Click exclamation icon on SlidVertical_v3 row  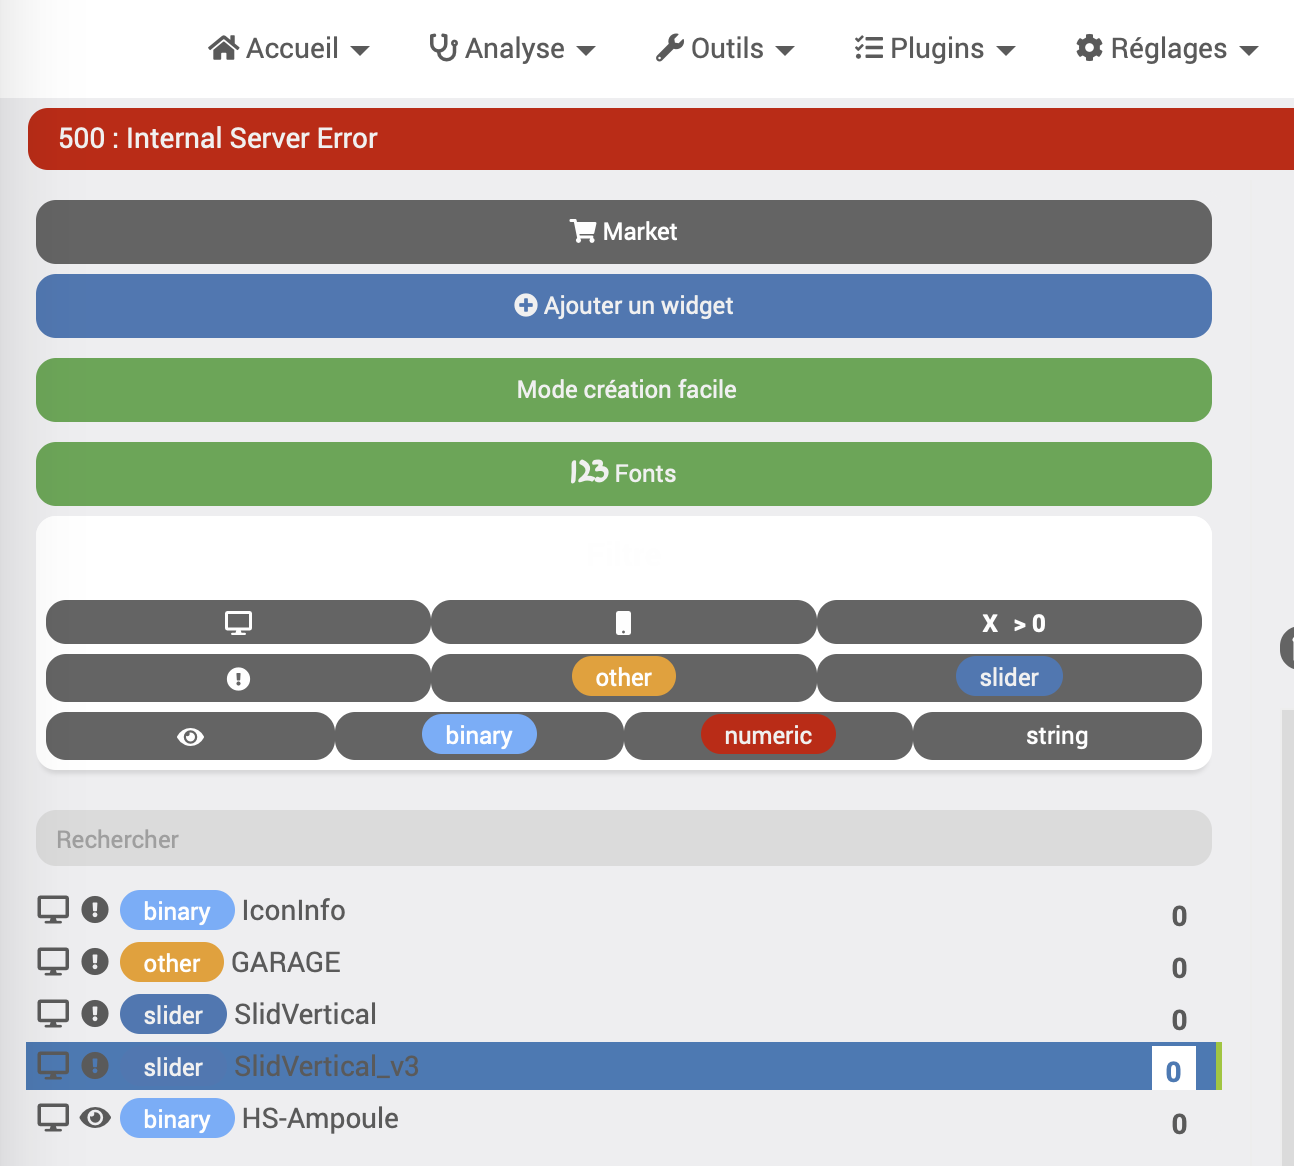pos(95,1066)
